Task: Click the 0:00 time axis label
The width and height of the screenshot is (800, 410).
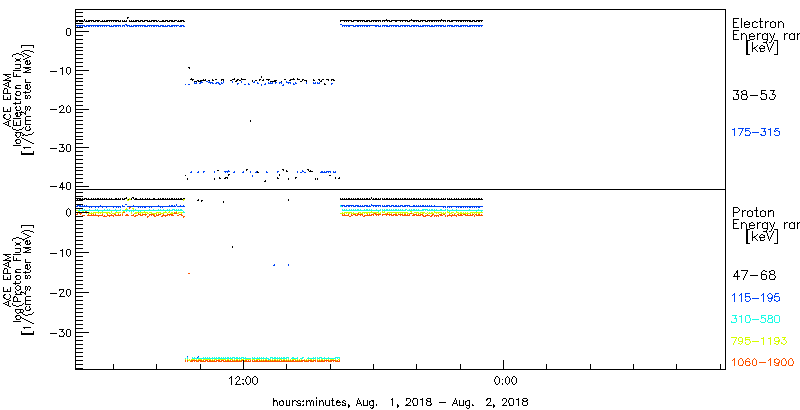Action: point(506,380)
